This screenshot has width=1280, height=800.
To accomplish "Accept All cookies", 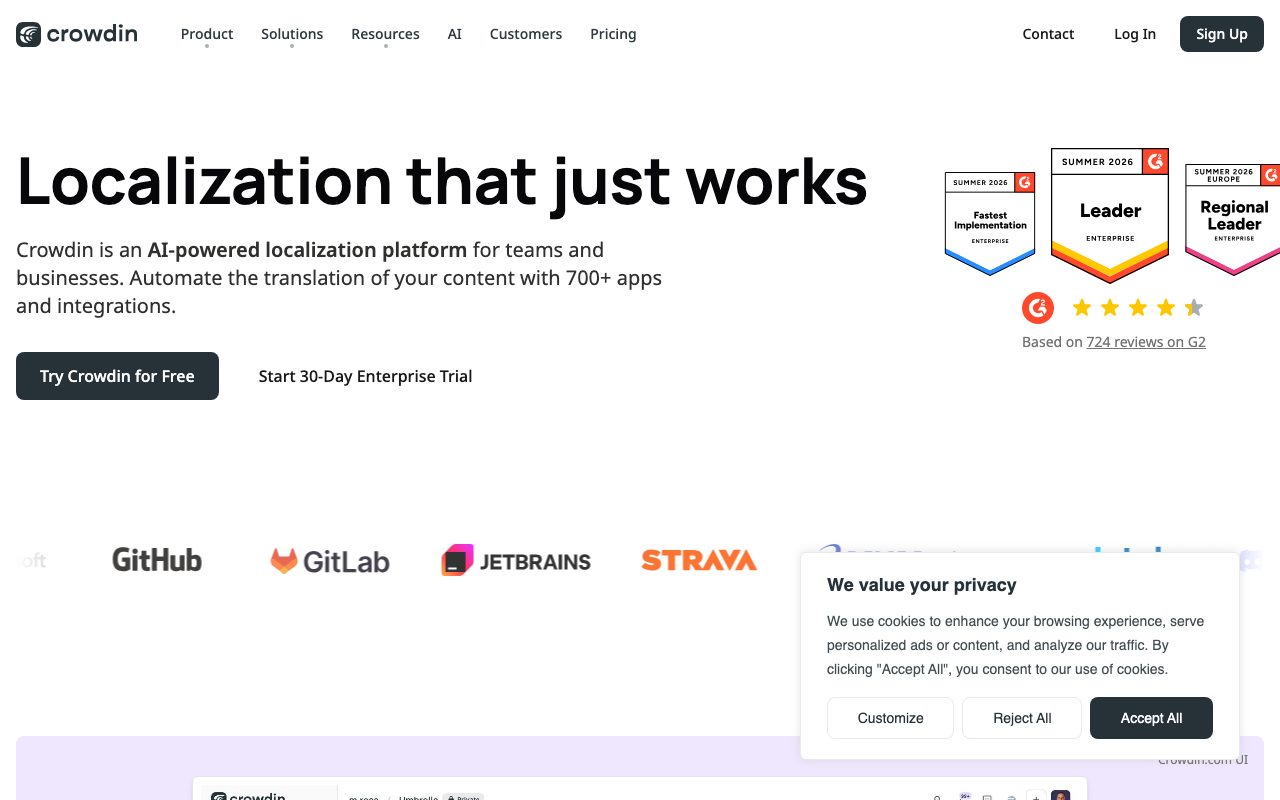I will 1151,718.
